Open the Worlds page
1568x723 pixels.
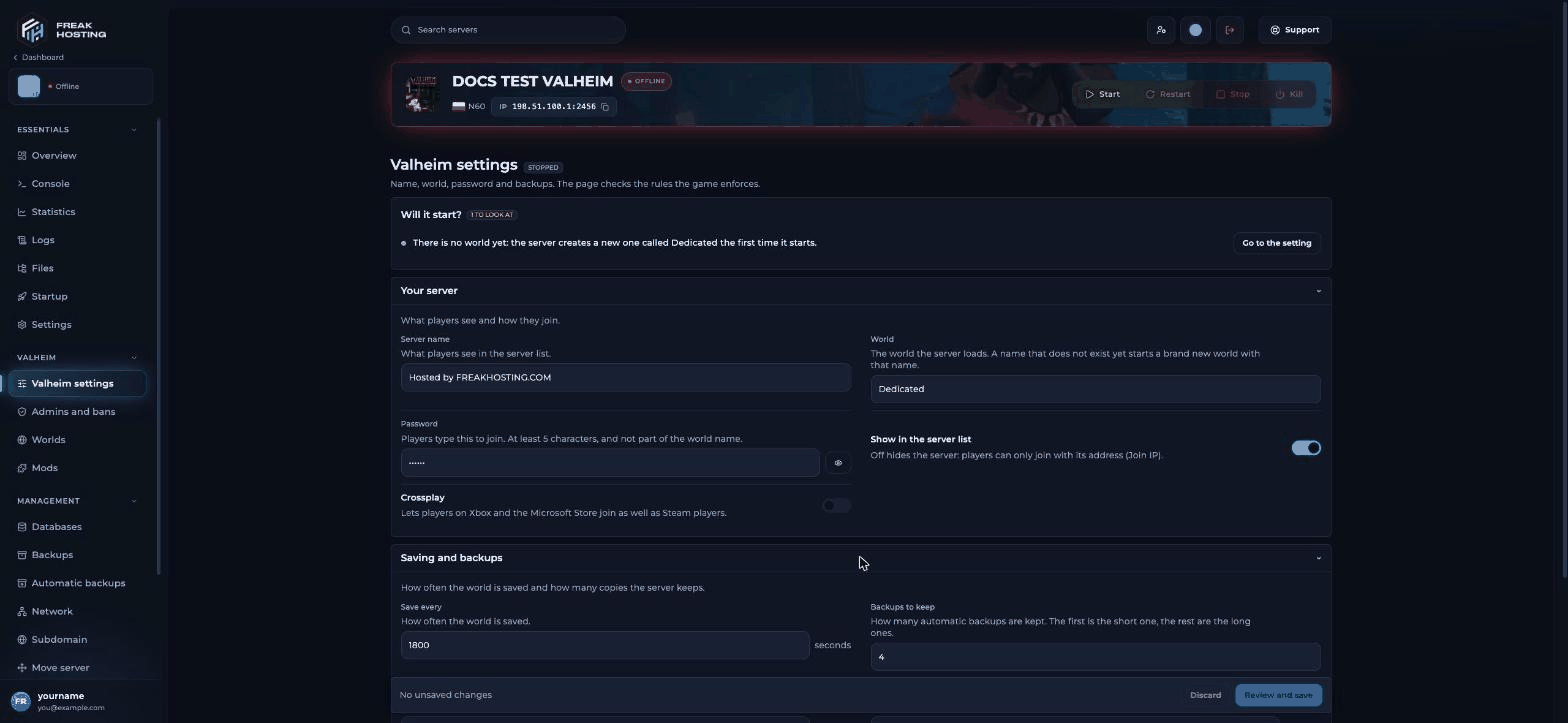(x=77, y=440)
